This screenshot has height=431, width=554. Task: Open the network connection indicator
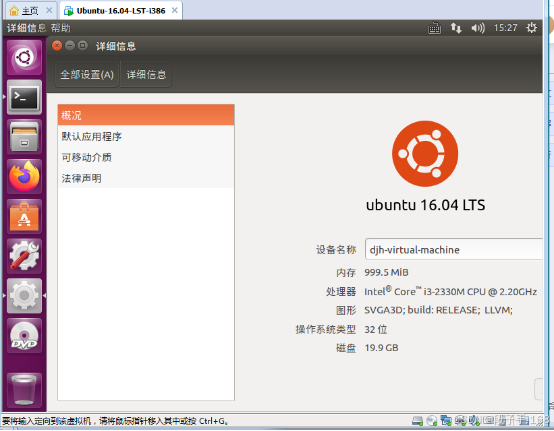pyautogui.click(x=456, y=28)
